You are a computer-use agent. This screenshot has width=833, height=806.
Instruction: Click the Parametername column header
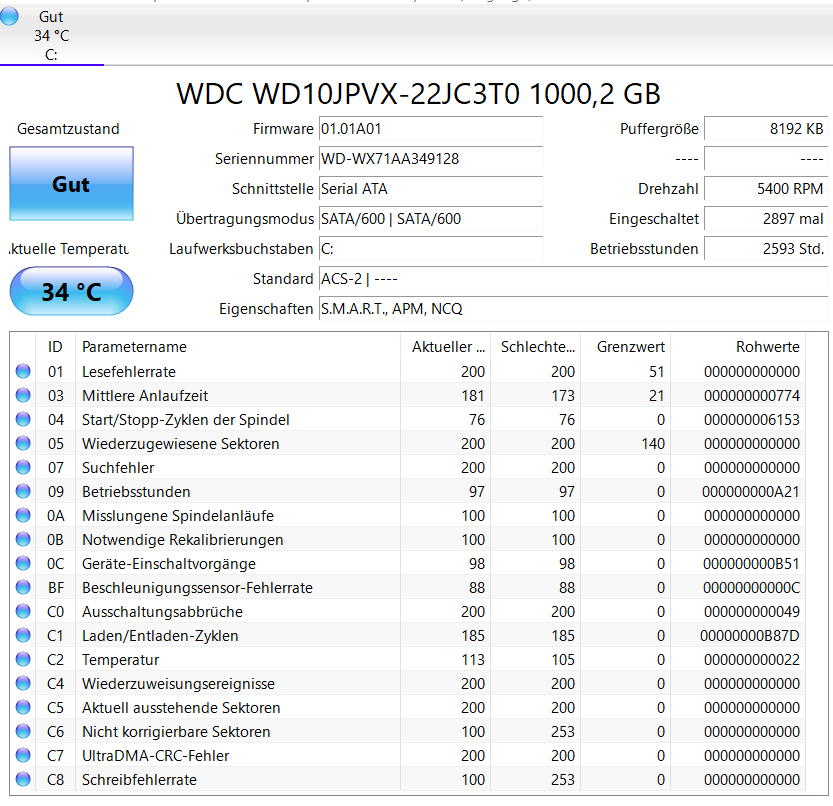pyautogui.click(x=237, y=347)
